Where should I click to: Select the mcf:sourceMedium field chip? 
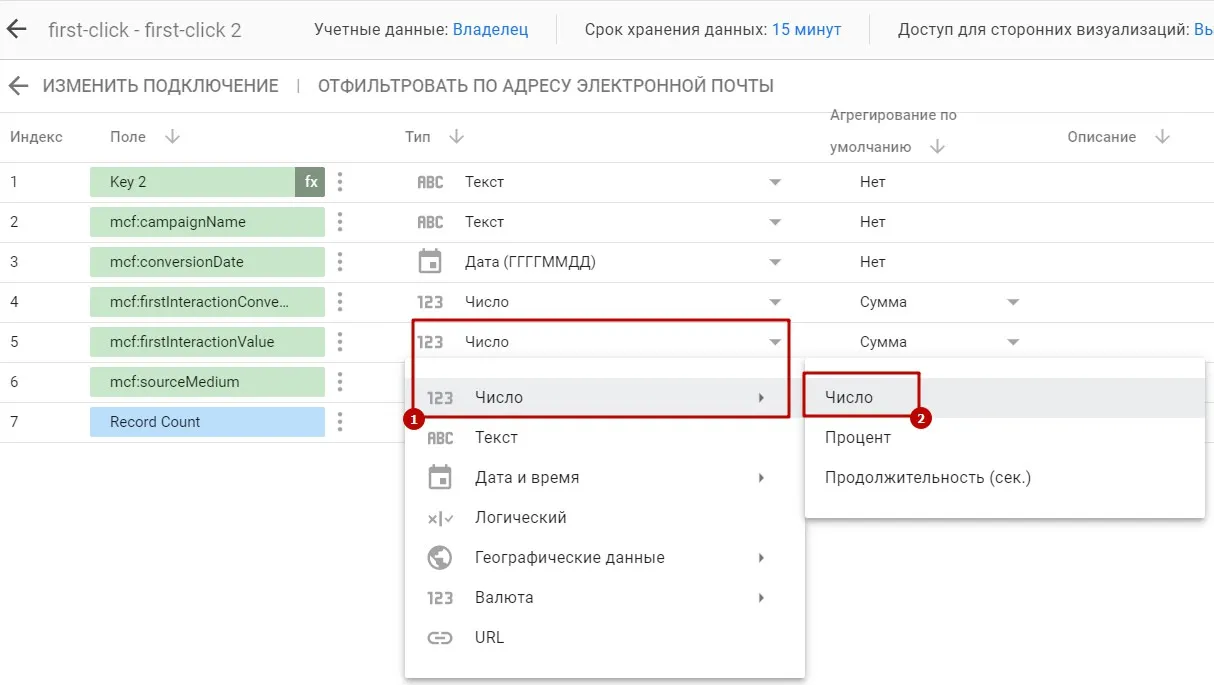tap(207, 382)
